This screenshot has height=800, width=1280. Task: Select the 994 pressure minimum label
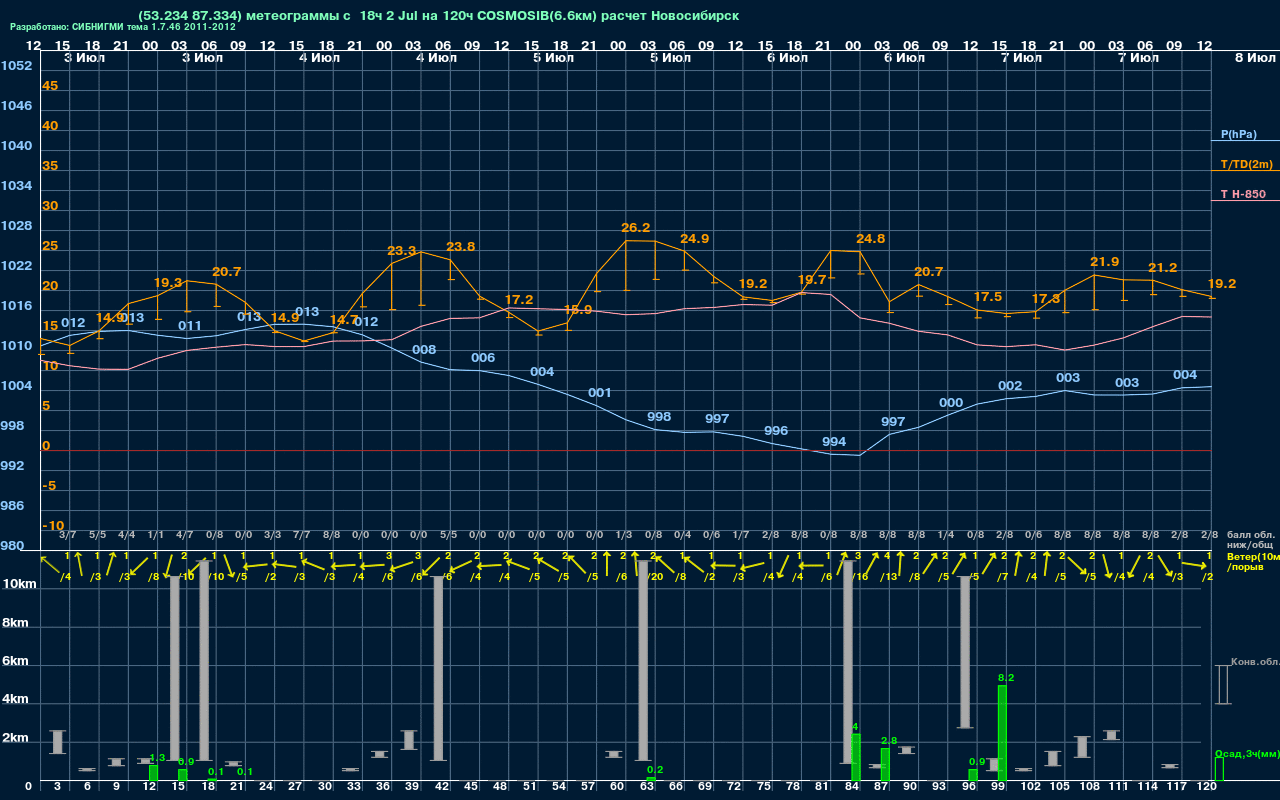coord(834,442)
